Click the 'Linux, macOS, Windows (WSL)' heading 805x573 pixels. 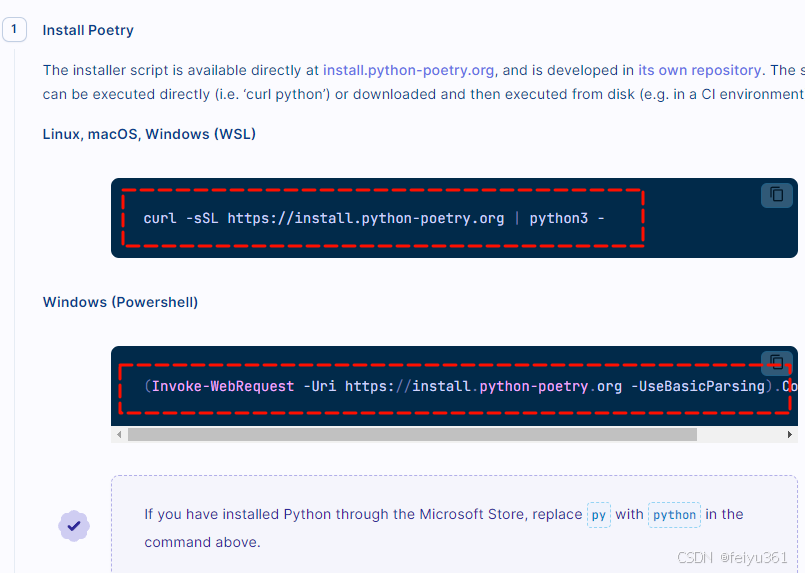pos(149,134)
